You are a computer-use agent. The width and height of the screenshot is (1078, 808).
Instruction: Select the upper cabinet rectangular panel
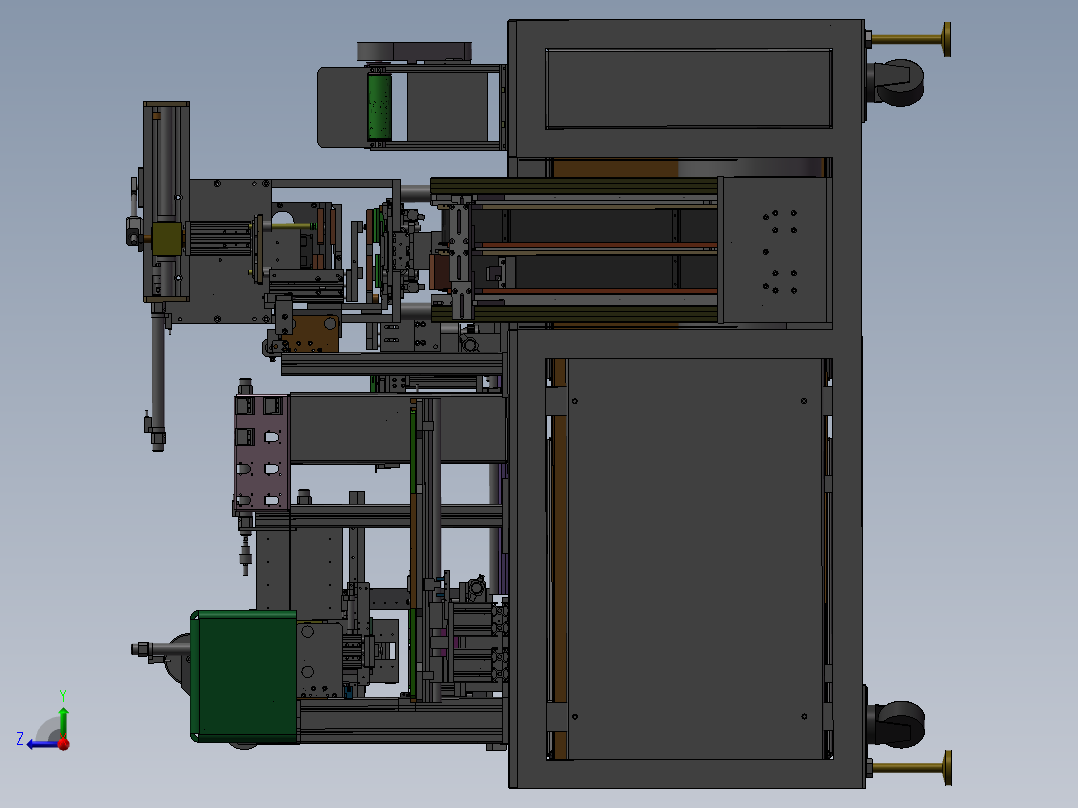pos(689,88)
